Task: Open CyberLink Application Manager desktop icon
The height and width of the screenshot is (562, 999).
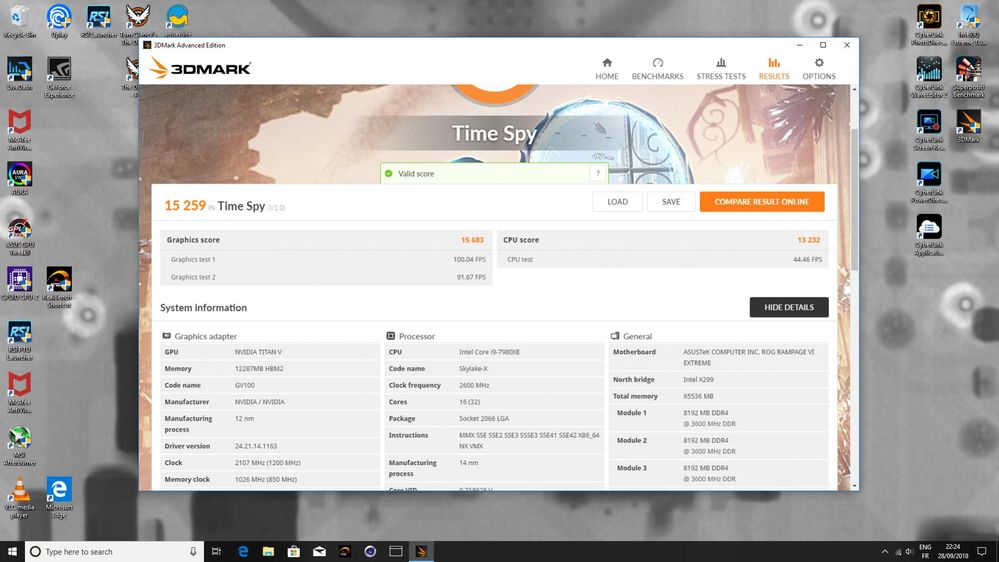Action: [929, 236]
